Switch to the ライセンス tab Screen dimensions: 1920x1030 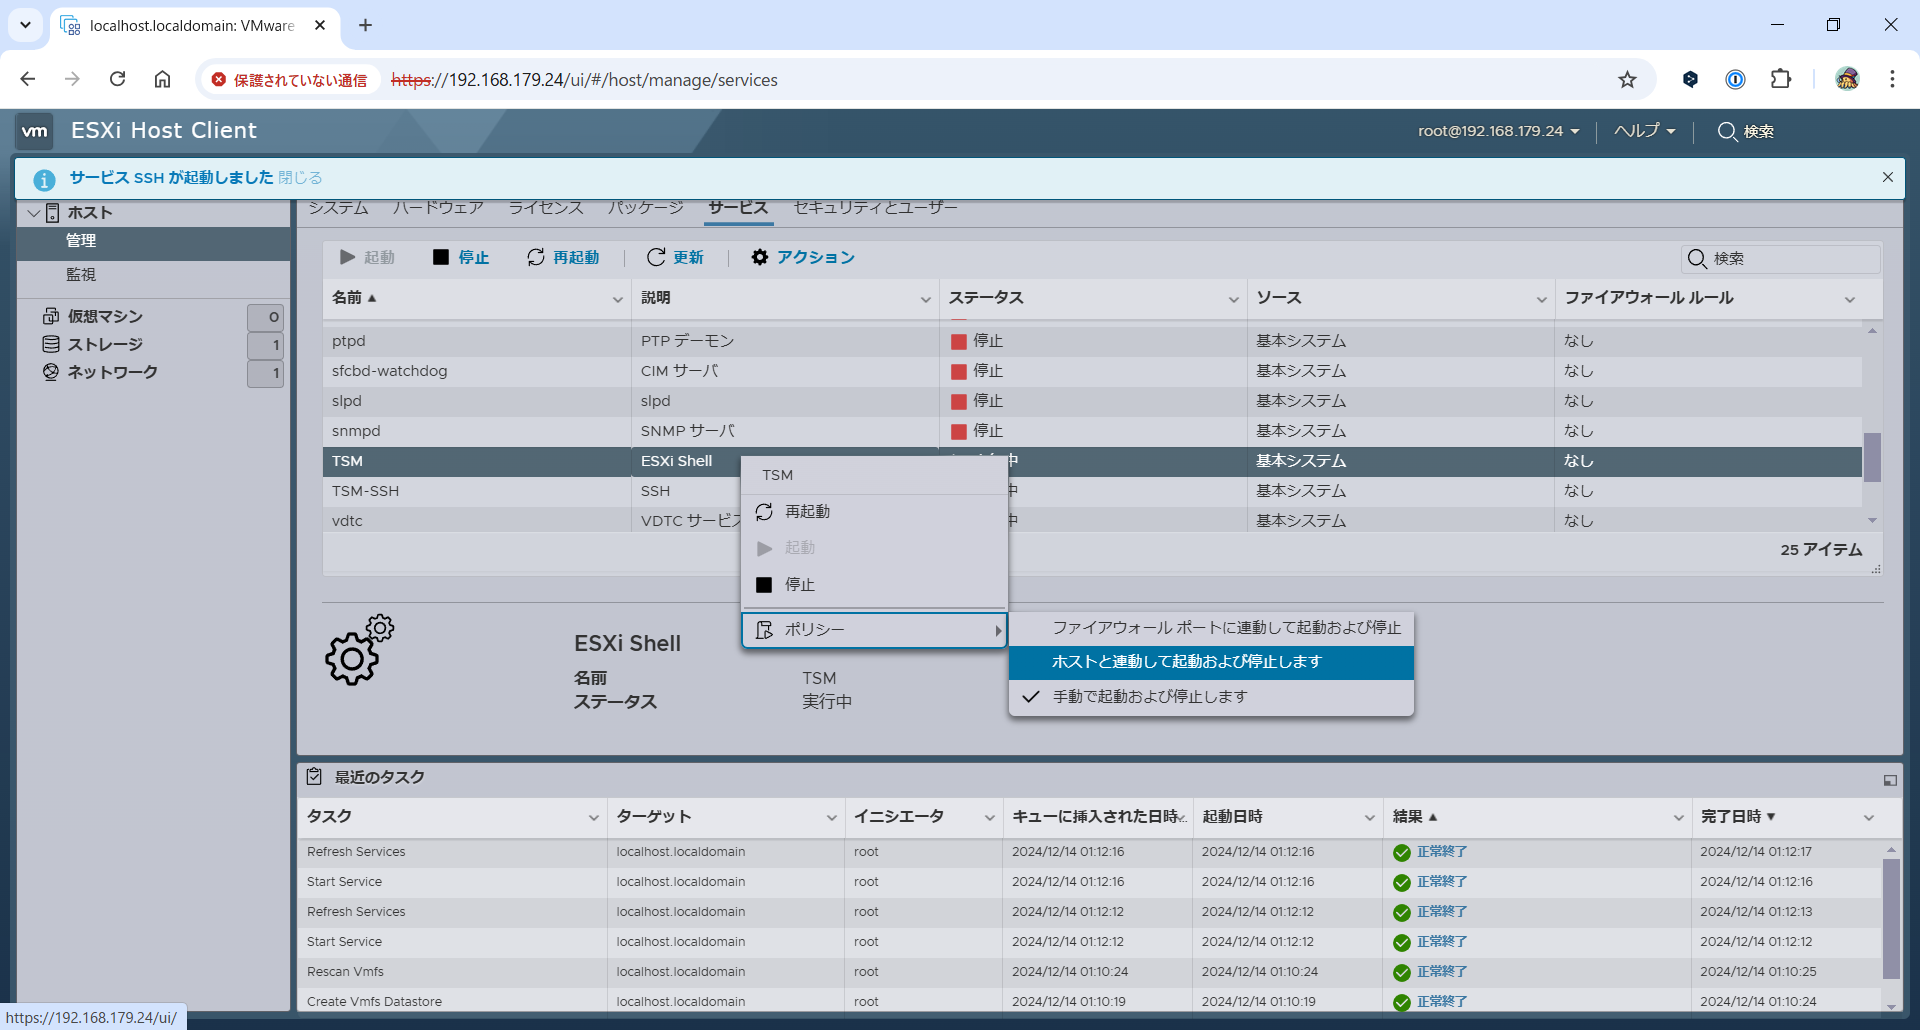546,207
